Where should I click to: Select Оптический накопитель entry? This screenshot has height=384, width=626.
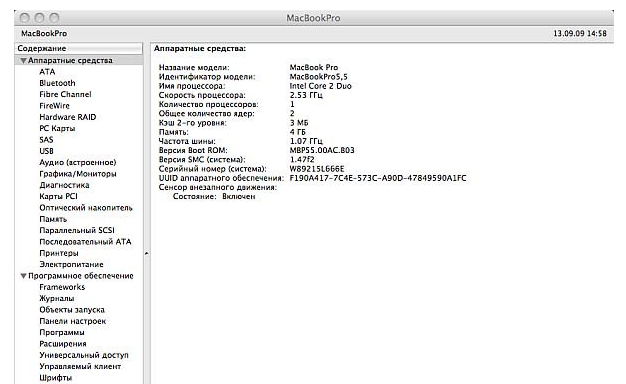point(85,208)
